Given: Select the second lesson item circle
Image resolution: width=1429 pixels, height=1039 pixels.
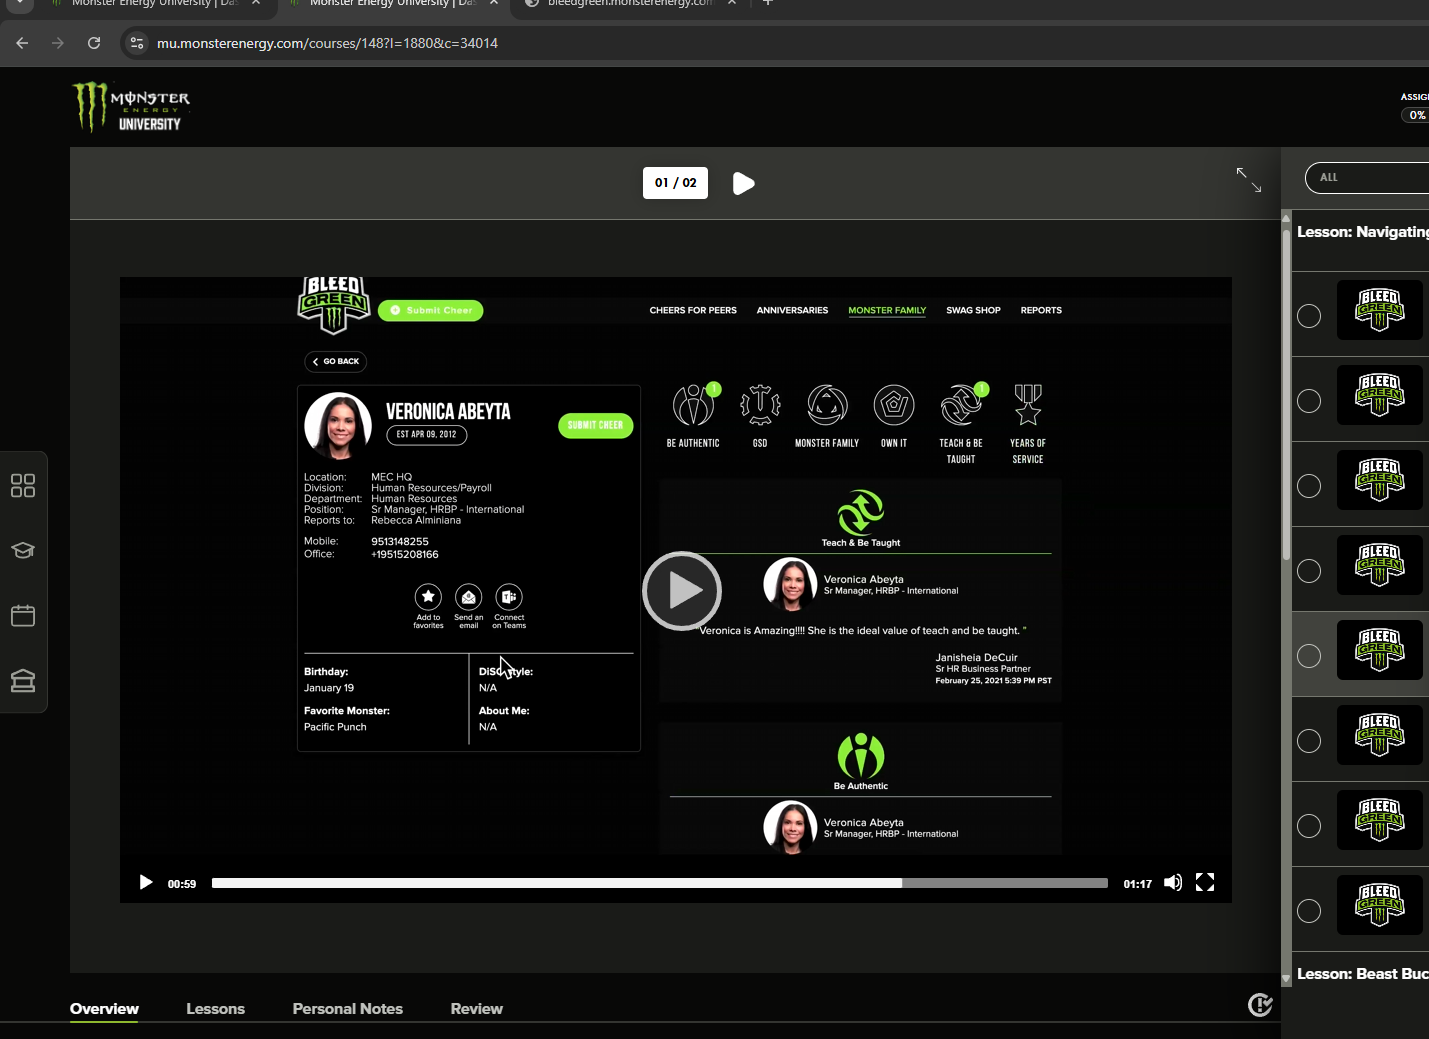Looking at the screenshot, I should (x=1309, y=401).
